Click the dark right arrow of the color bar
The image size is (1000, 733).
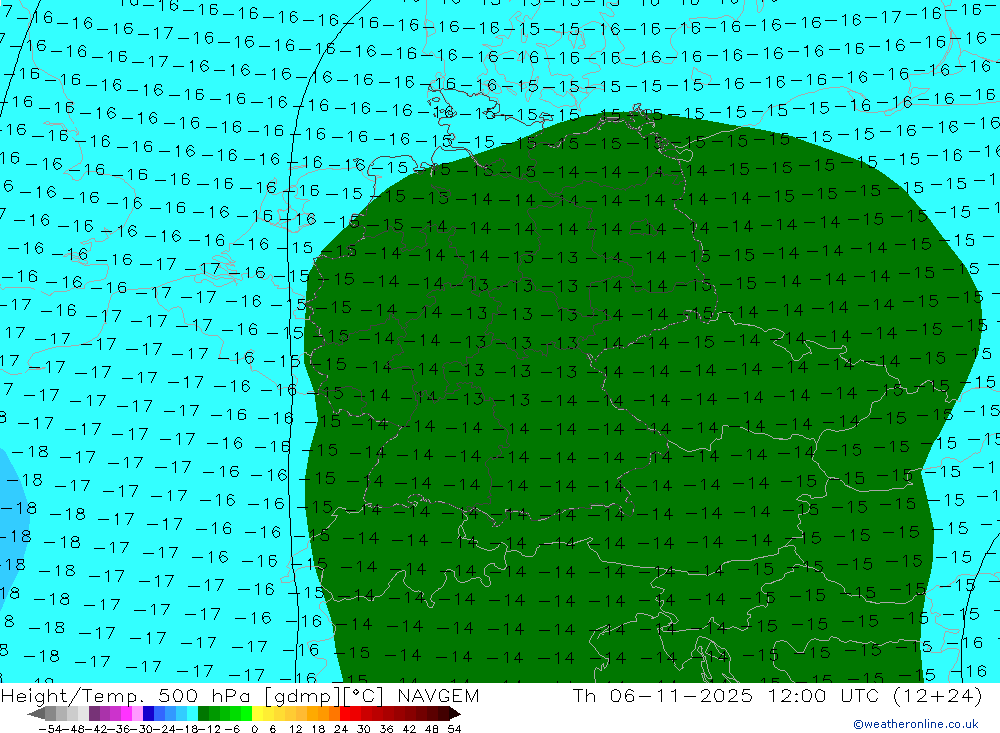click(455, 713)
